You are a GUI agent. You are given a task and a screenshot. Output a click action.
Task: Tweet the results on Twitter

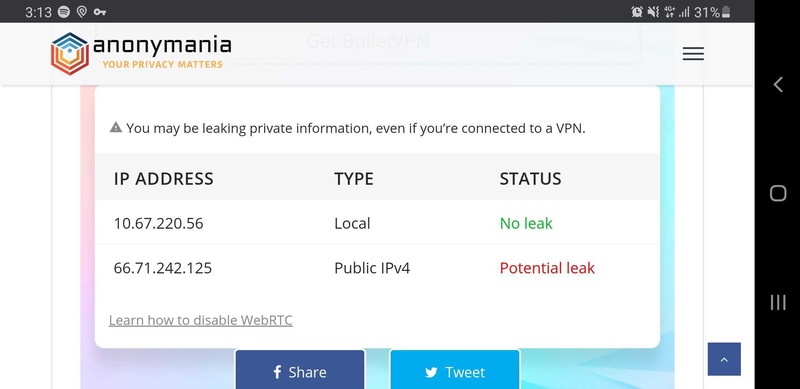(455, 370)
